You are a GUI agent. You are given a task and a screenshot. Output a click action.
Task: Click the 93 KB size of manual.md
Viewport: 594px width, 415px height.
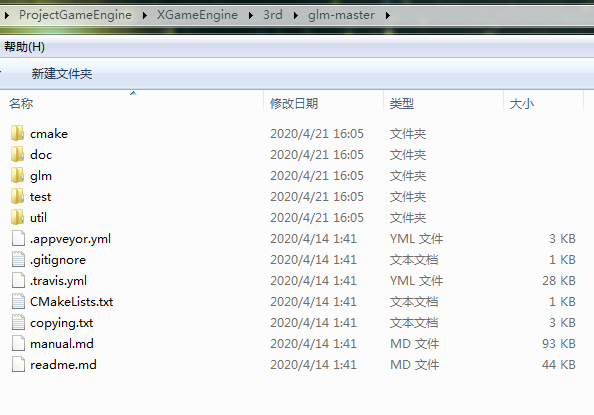pyautogui.click(x=559, y=343)
